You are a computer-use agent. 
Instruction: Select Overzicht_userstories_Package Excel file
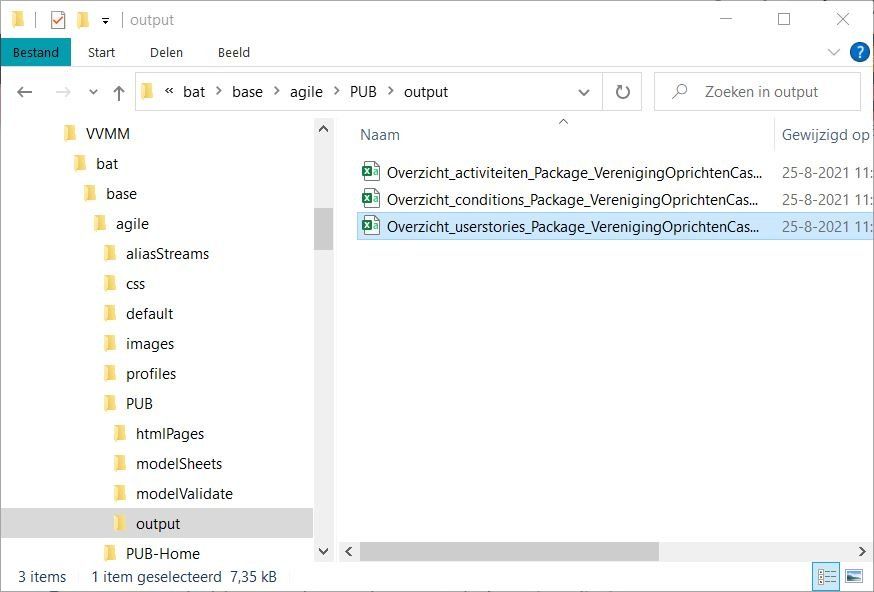pyautogui.click(x=572, y=226)
